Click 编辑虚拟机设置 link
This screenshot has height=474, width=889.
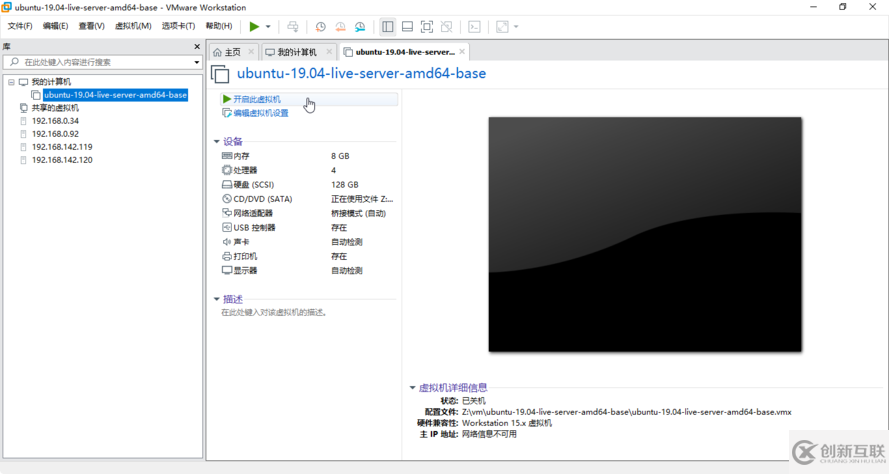point(261,113)
